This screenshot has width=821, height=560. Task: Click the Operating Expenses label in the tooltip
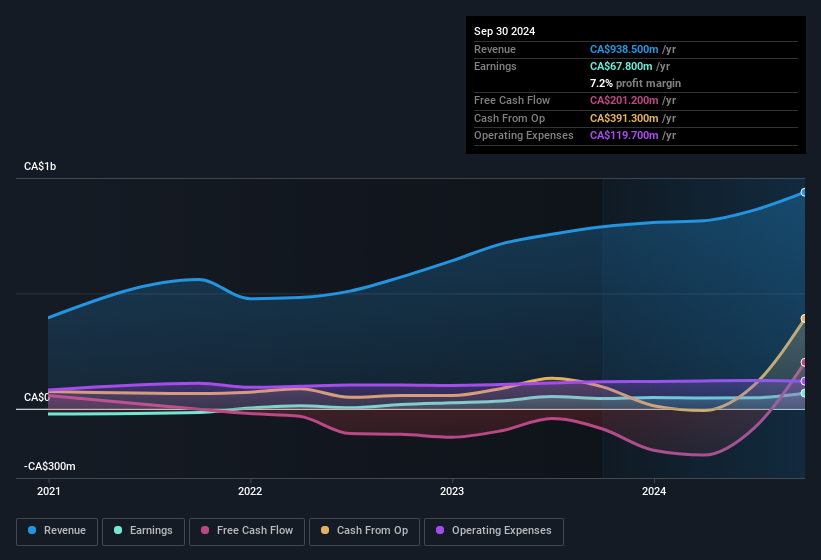pyautogui.click(x=524, y=136)
